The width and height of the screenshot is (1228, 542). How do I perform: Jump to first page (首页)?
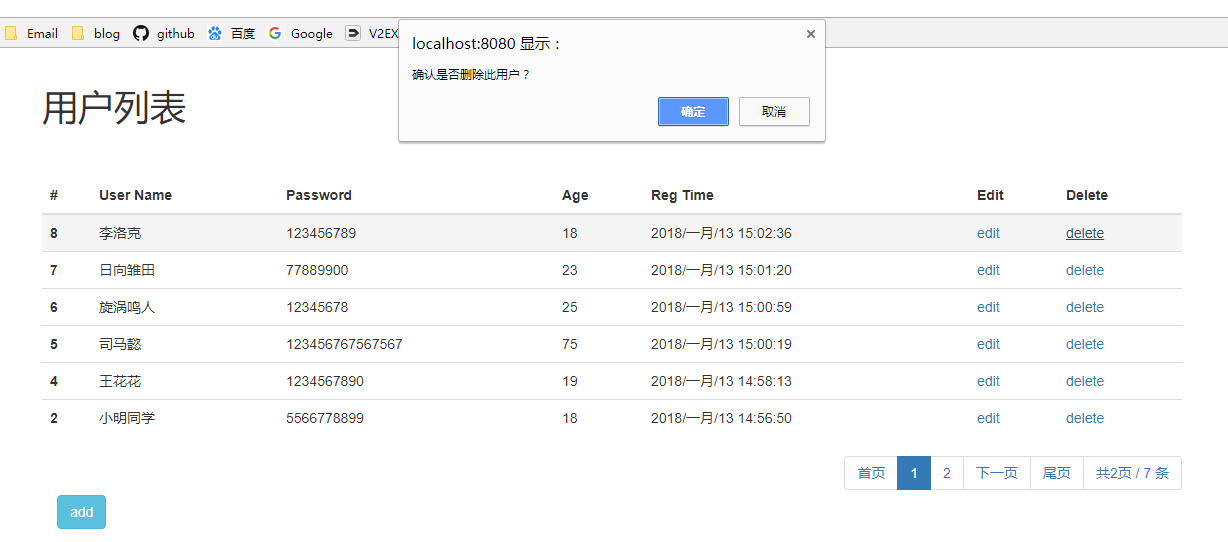tap(871, 473)
